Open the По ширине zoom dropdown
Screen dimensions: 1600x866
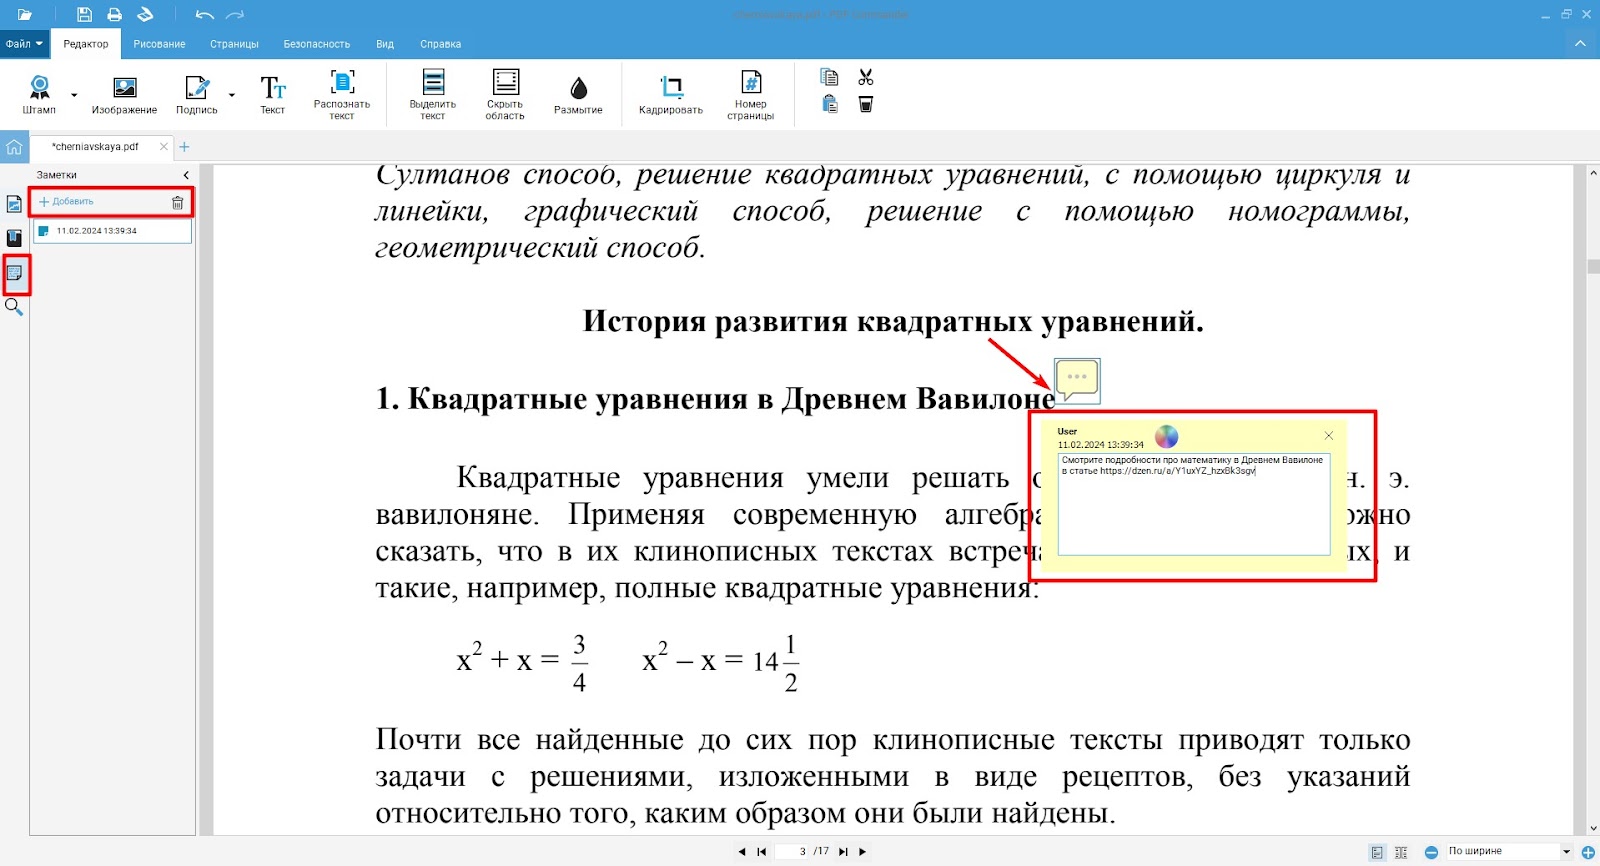pyautogui.click(x=1509, y=852)
